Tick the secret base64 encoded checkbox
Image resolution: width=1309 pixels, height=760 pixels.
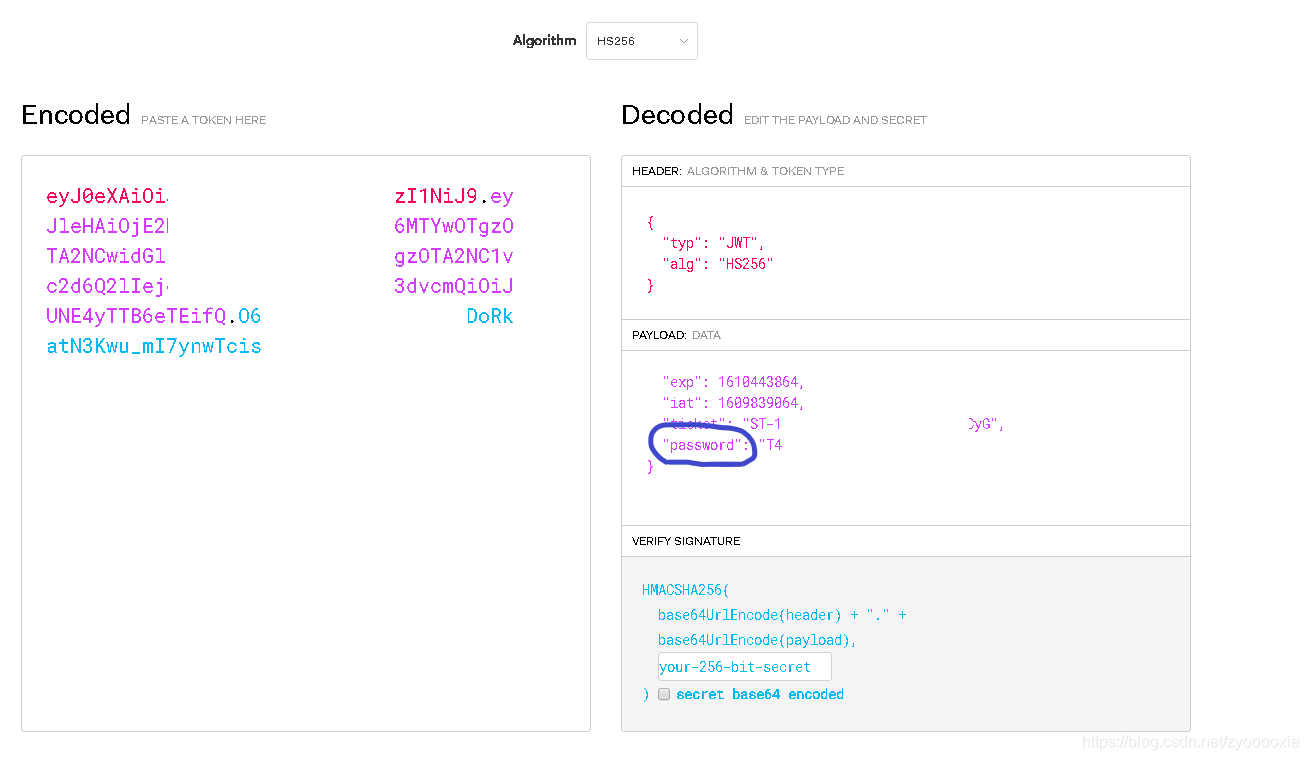tap(664, 694)
